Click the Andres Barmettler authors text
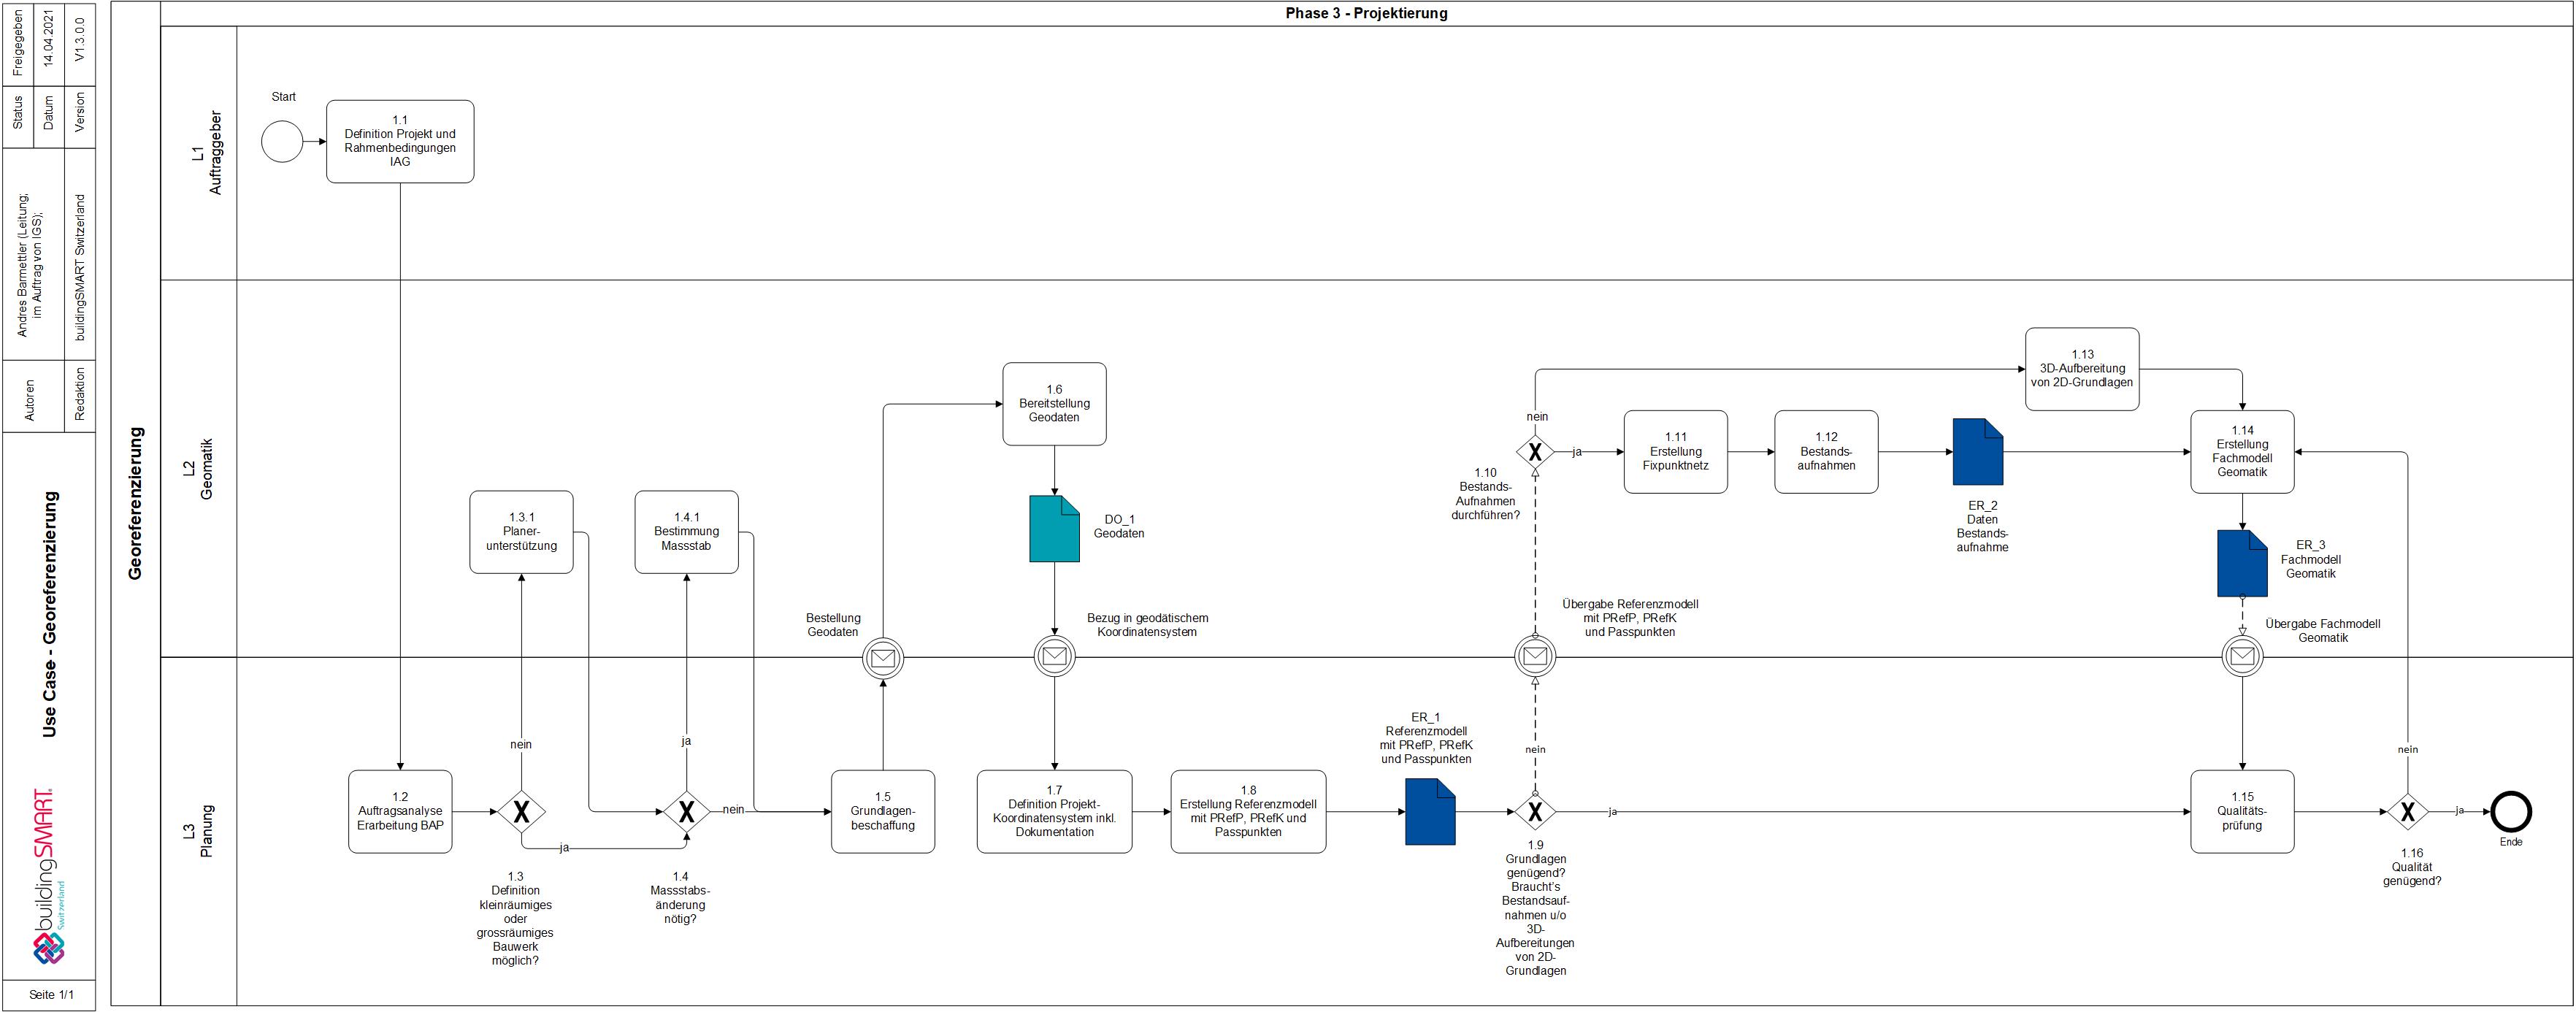 [x=30, y=264]
